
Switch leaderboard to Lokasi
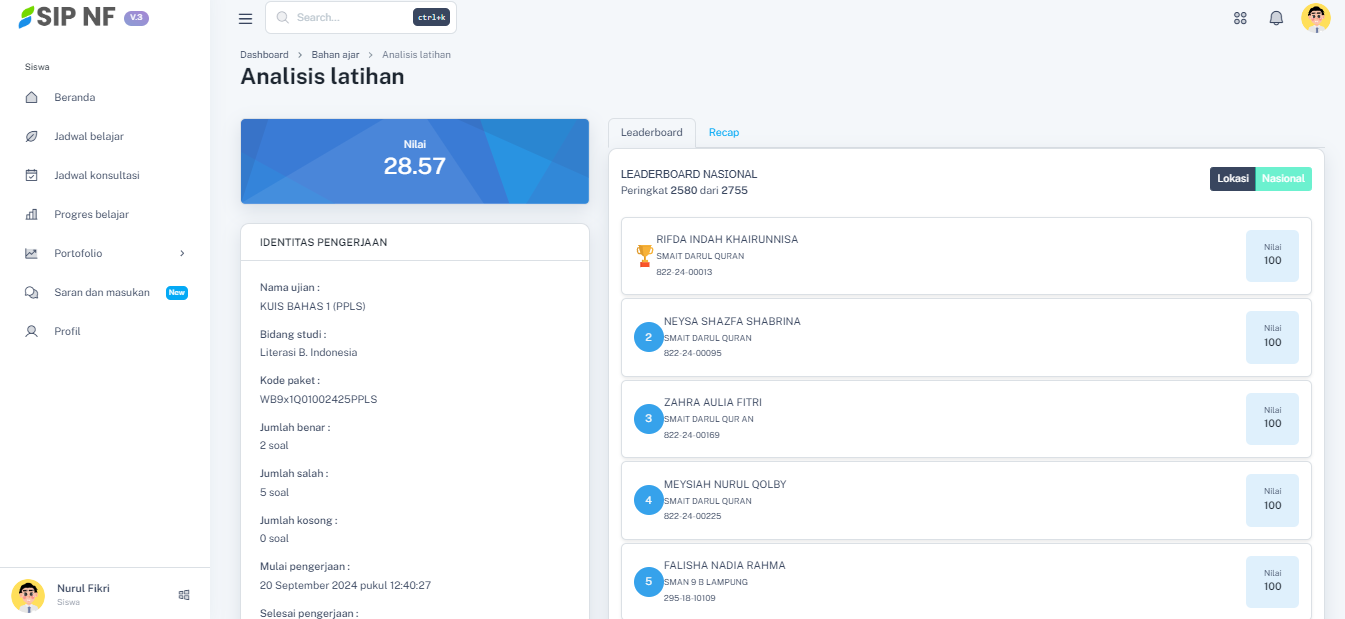(1232, 179)
